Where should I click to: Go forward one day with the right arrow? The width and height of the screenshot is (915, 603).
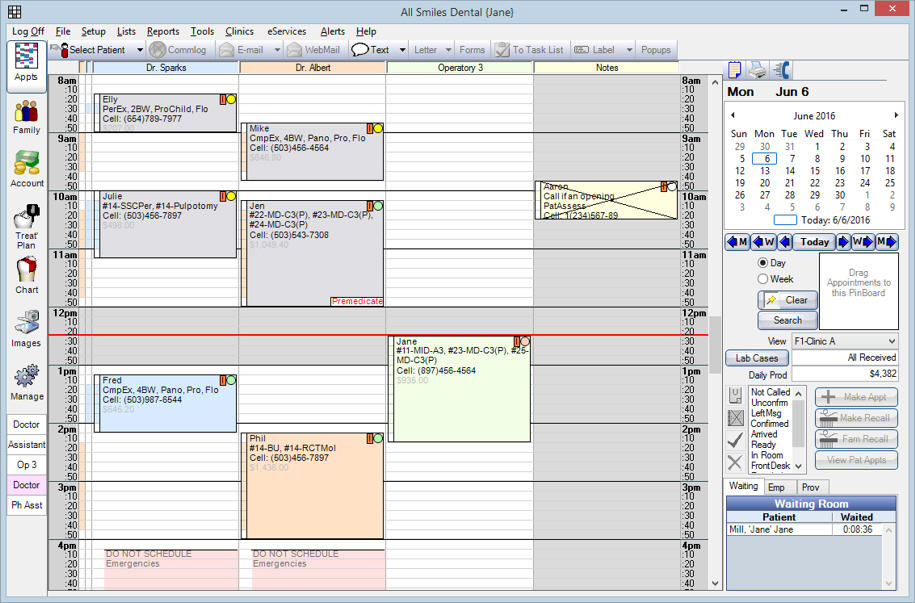[843, 242]
